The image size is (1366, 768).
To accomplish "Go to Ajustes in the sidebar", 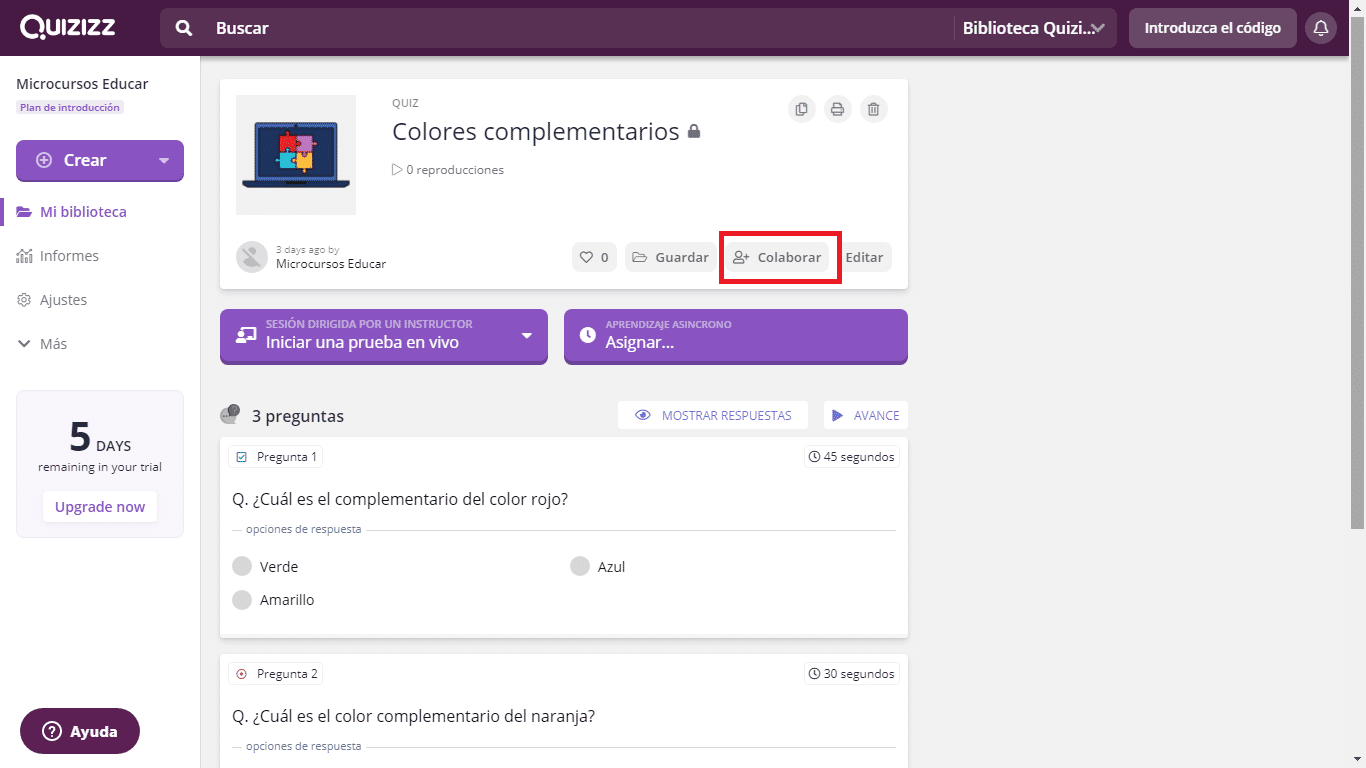I will (62, 300).
